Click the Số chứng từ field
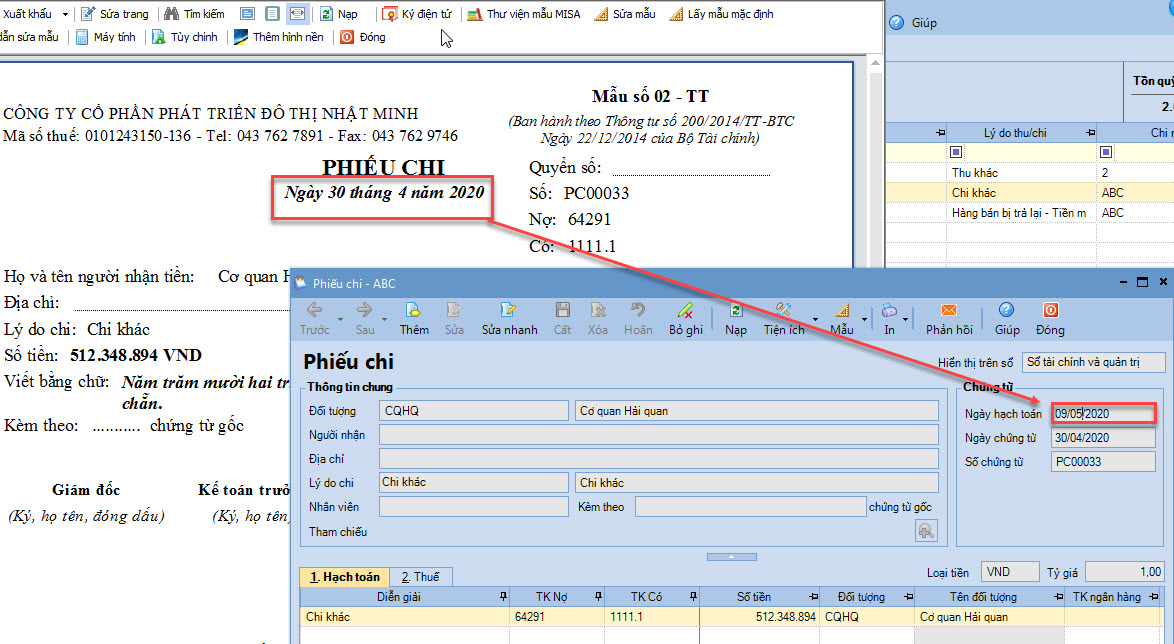 (x=1104, y=461)
